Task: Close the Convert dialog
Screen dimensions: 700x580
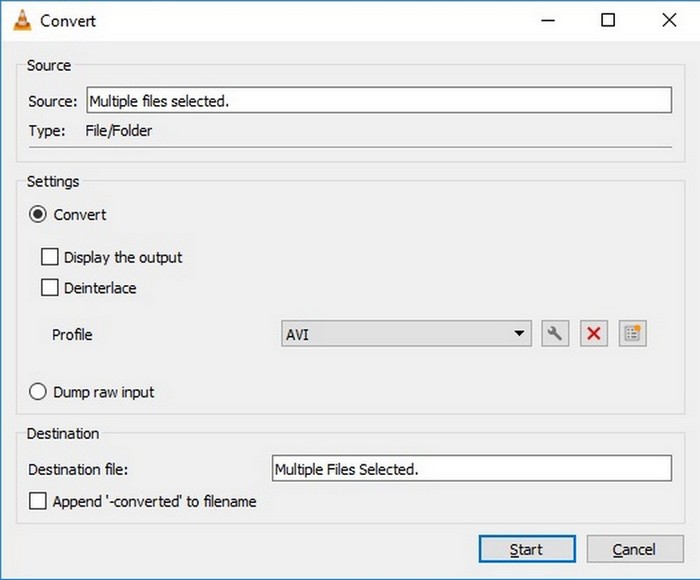Action: click(669, 20)
